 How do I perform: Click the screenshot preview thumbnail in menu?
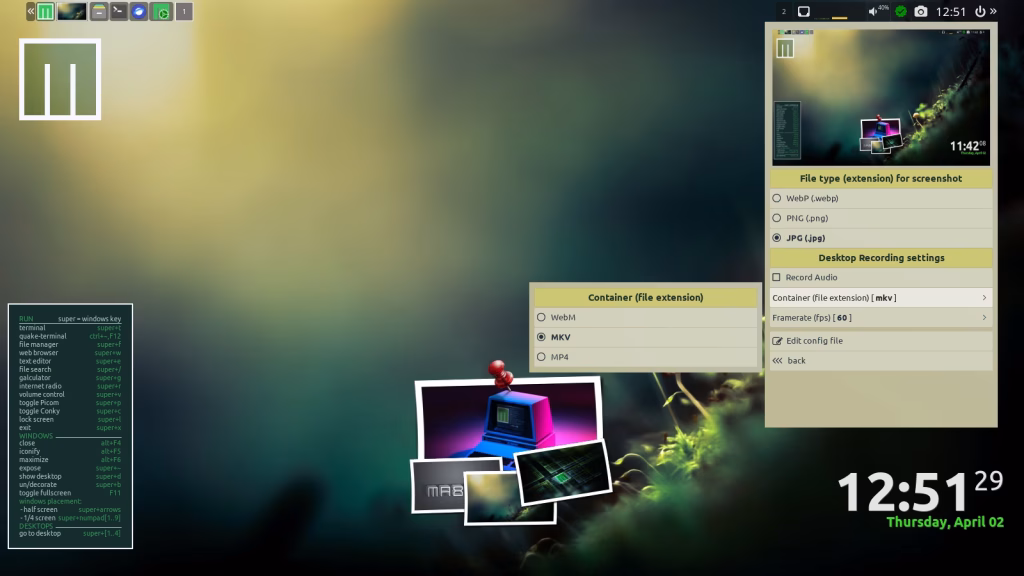pyautogui.click(x=880, y=97)
